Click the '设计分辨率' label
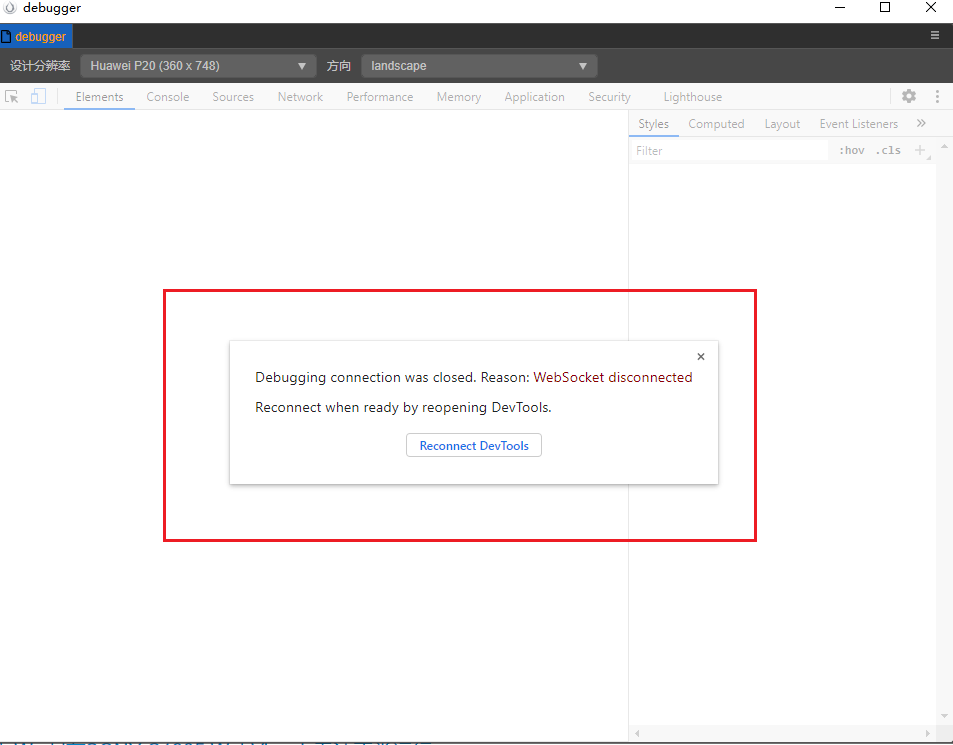This screenshot has height=745, width=953. [x=40, y=66]
